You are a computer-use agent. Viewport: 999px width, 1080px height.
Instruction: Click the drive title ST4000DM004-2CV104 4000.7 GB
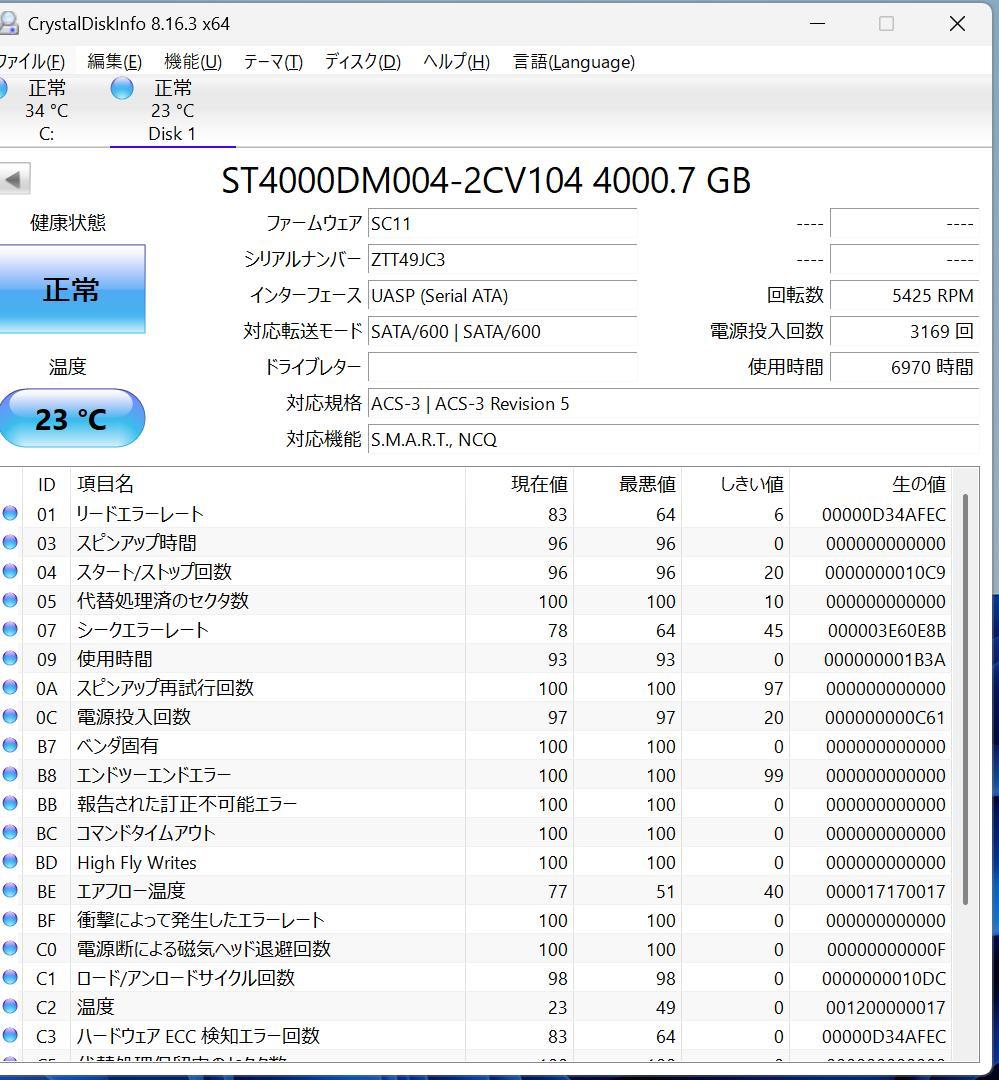486,180
